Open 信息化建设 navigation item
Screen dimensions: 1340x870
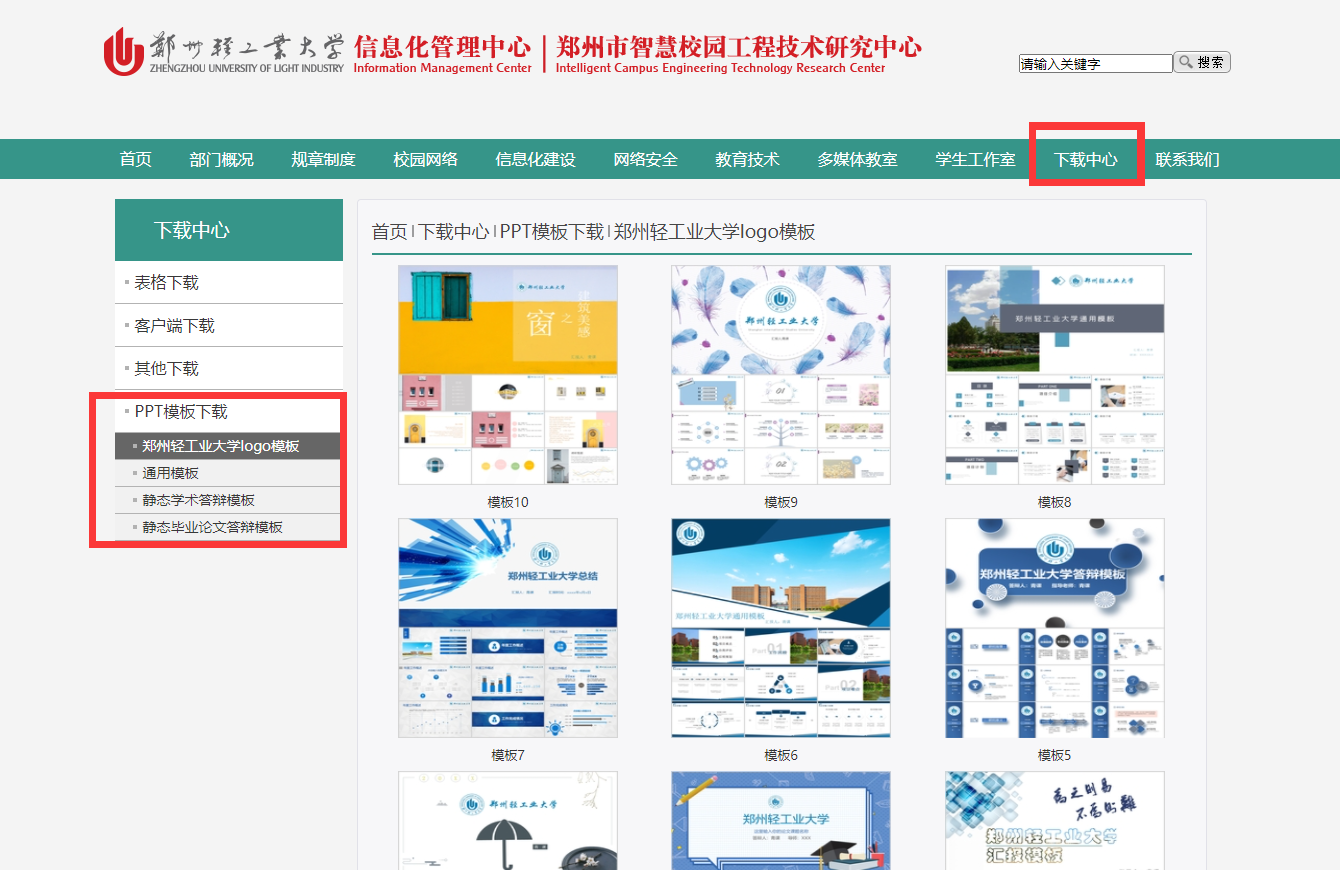point(536,159)
